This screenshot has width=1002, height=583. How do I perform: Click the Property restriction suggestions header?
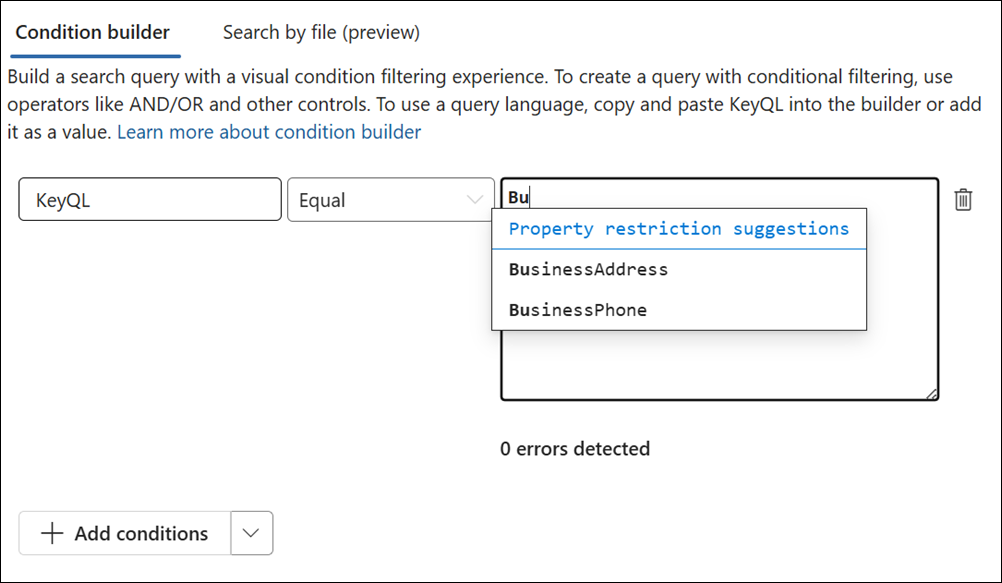click(678, 229)
